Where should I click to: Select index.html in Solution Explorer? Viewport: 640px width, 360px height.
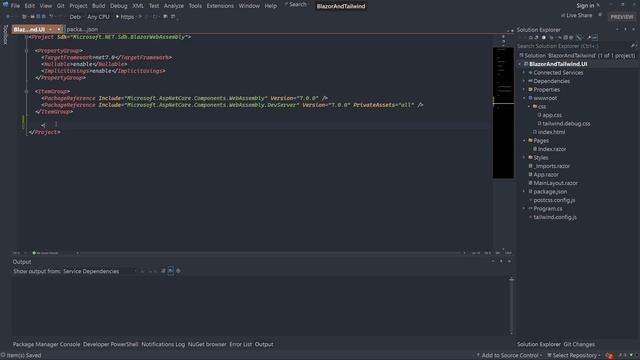tap(551, 132)
